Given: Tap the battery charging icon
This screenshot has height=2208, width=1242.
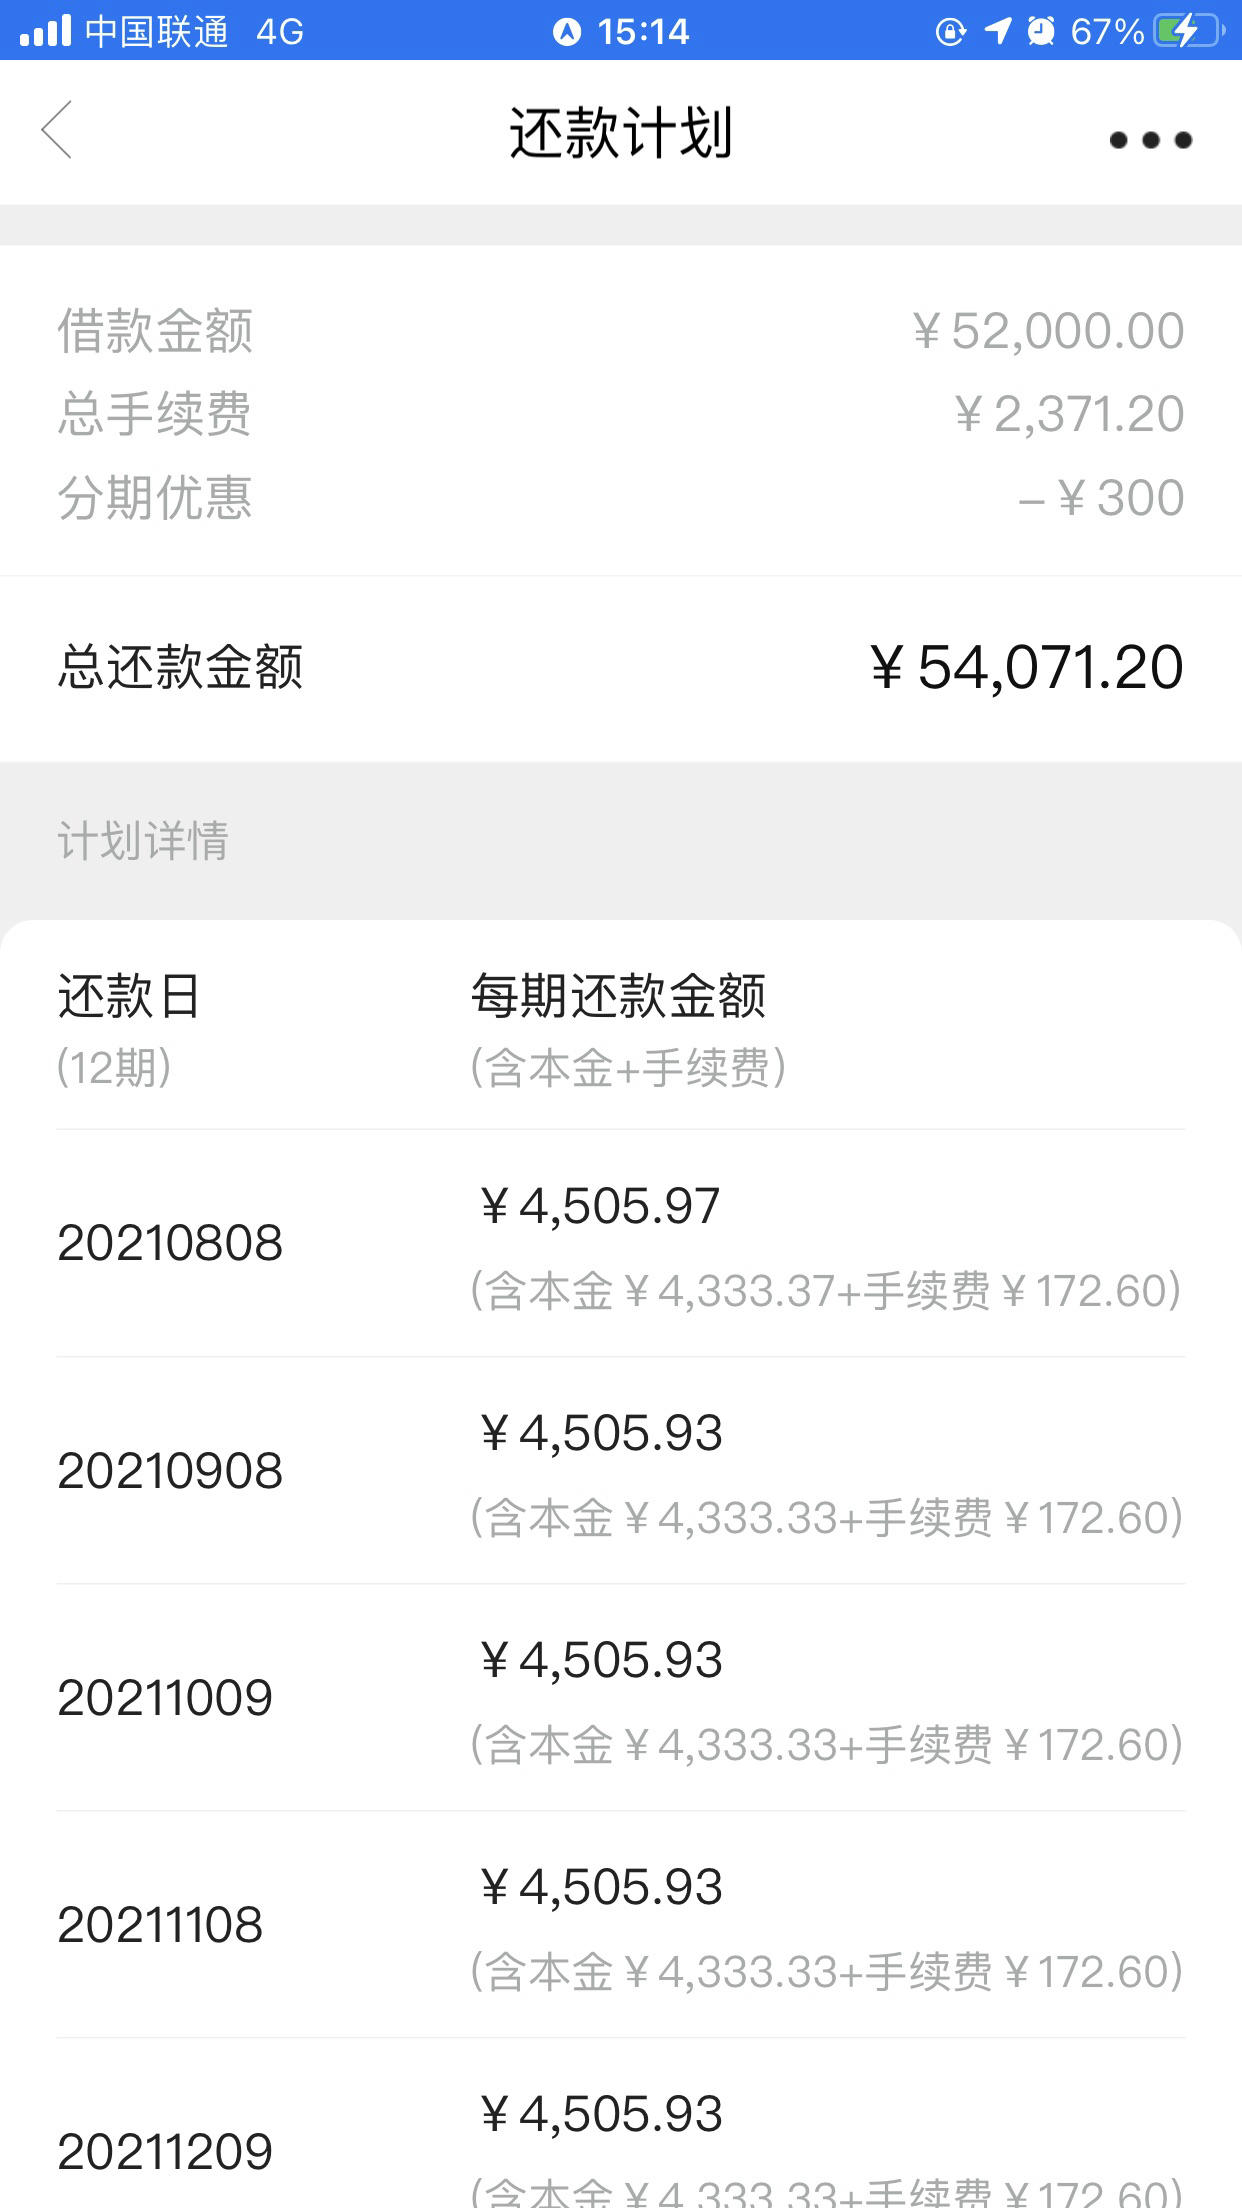Looking at the screenshot, I should [1189, 31].
